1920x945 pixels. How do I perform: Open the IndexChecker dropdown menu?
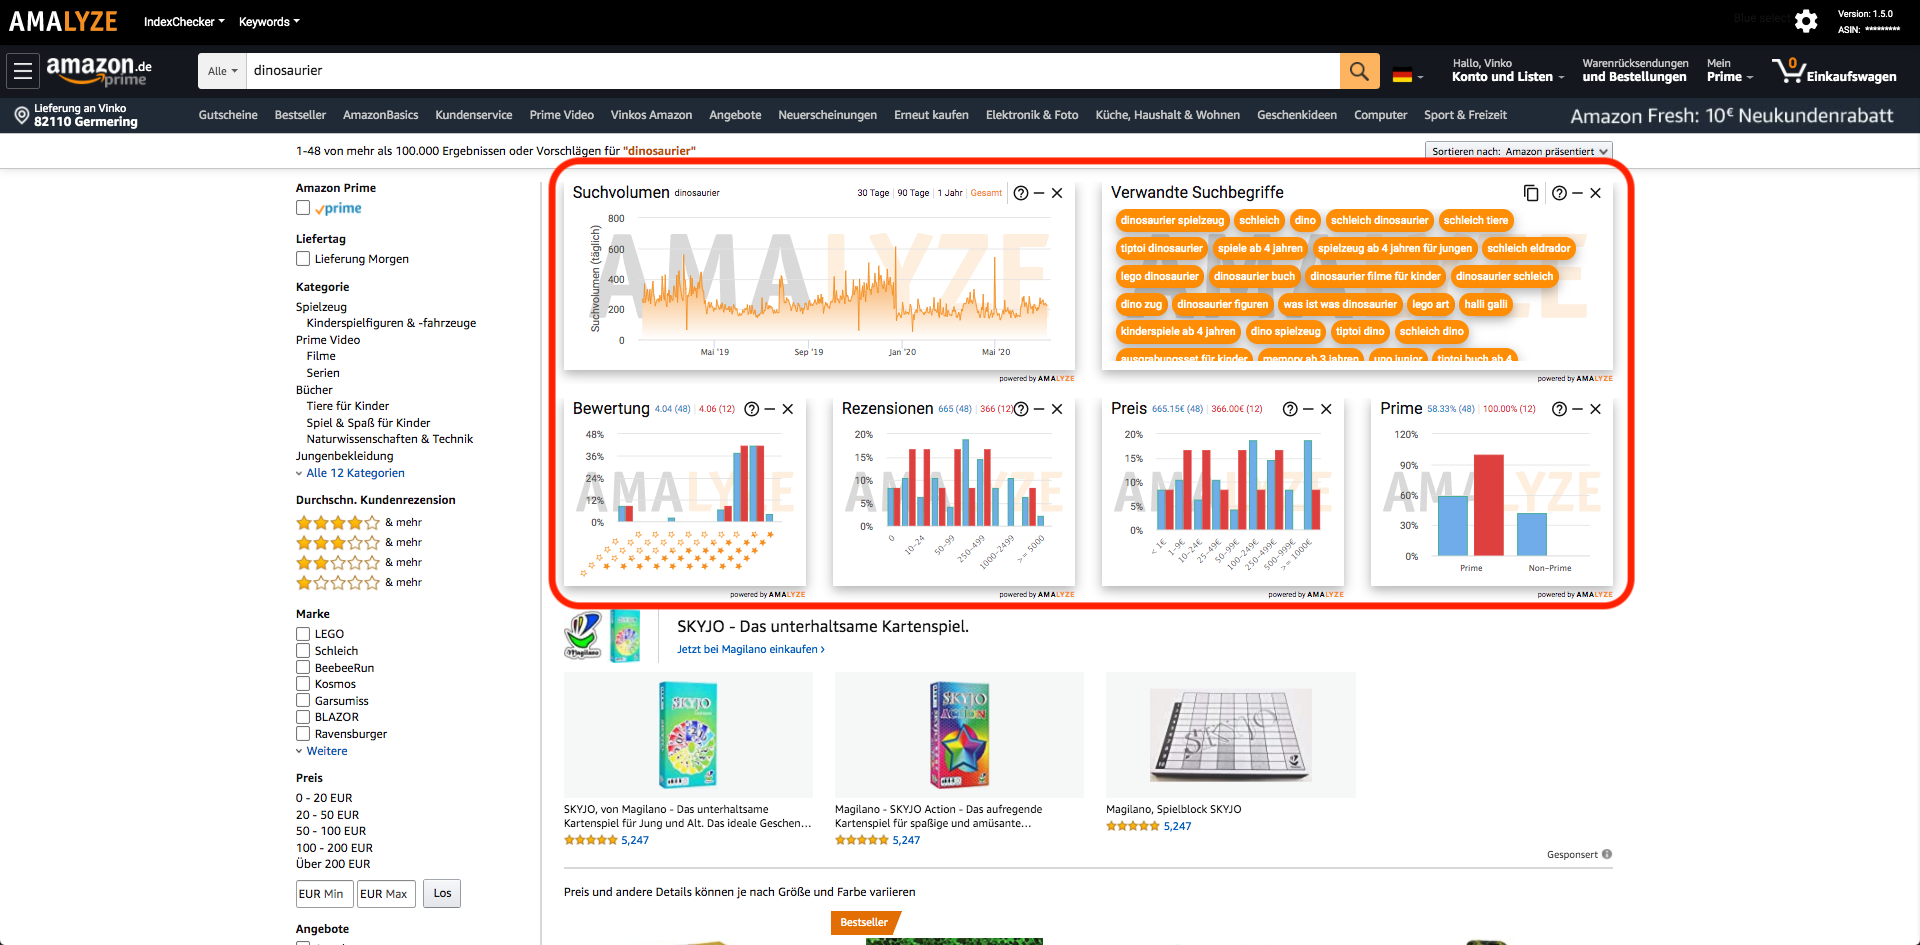184,21
